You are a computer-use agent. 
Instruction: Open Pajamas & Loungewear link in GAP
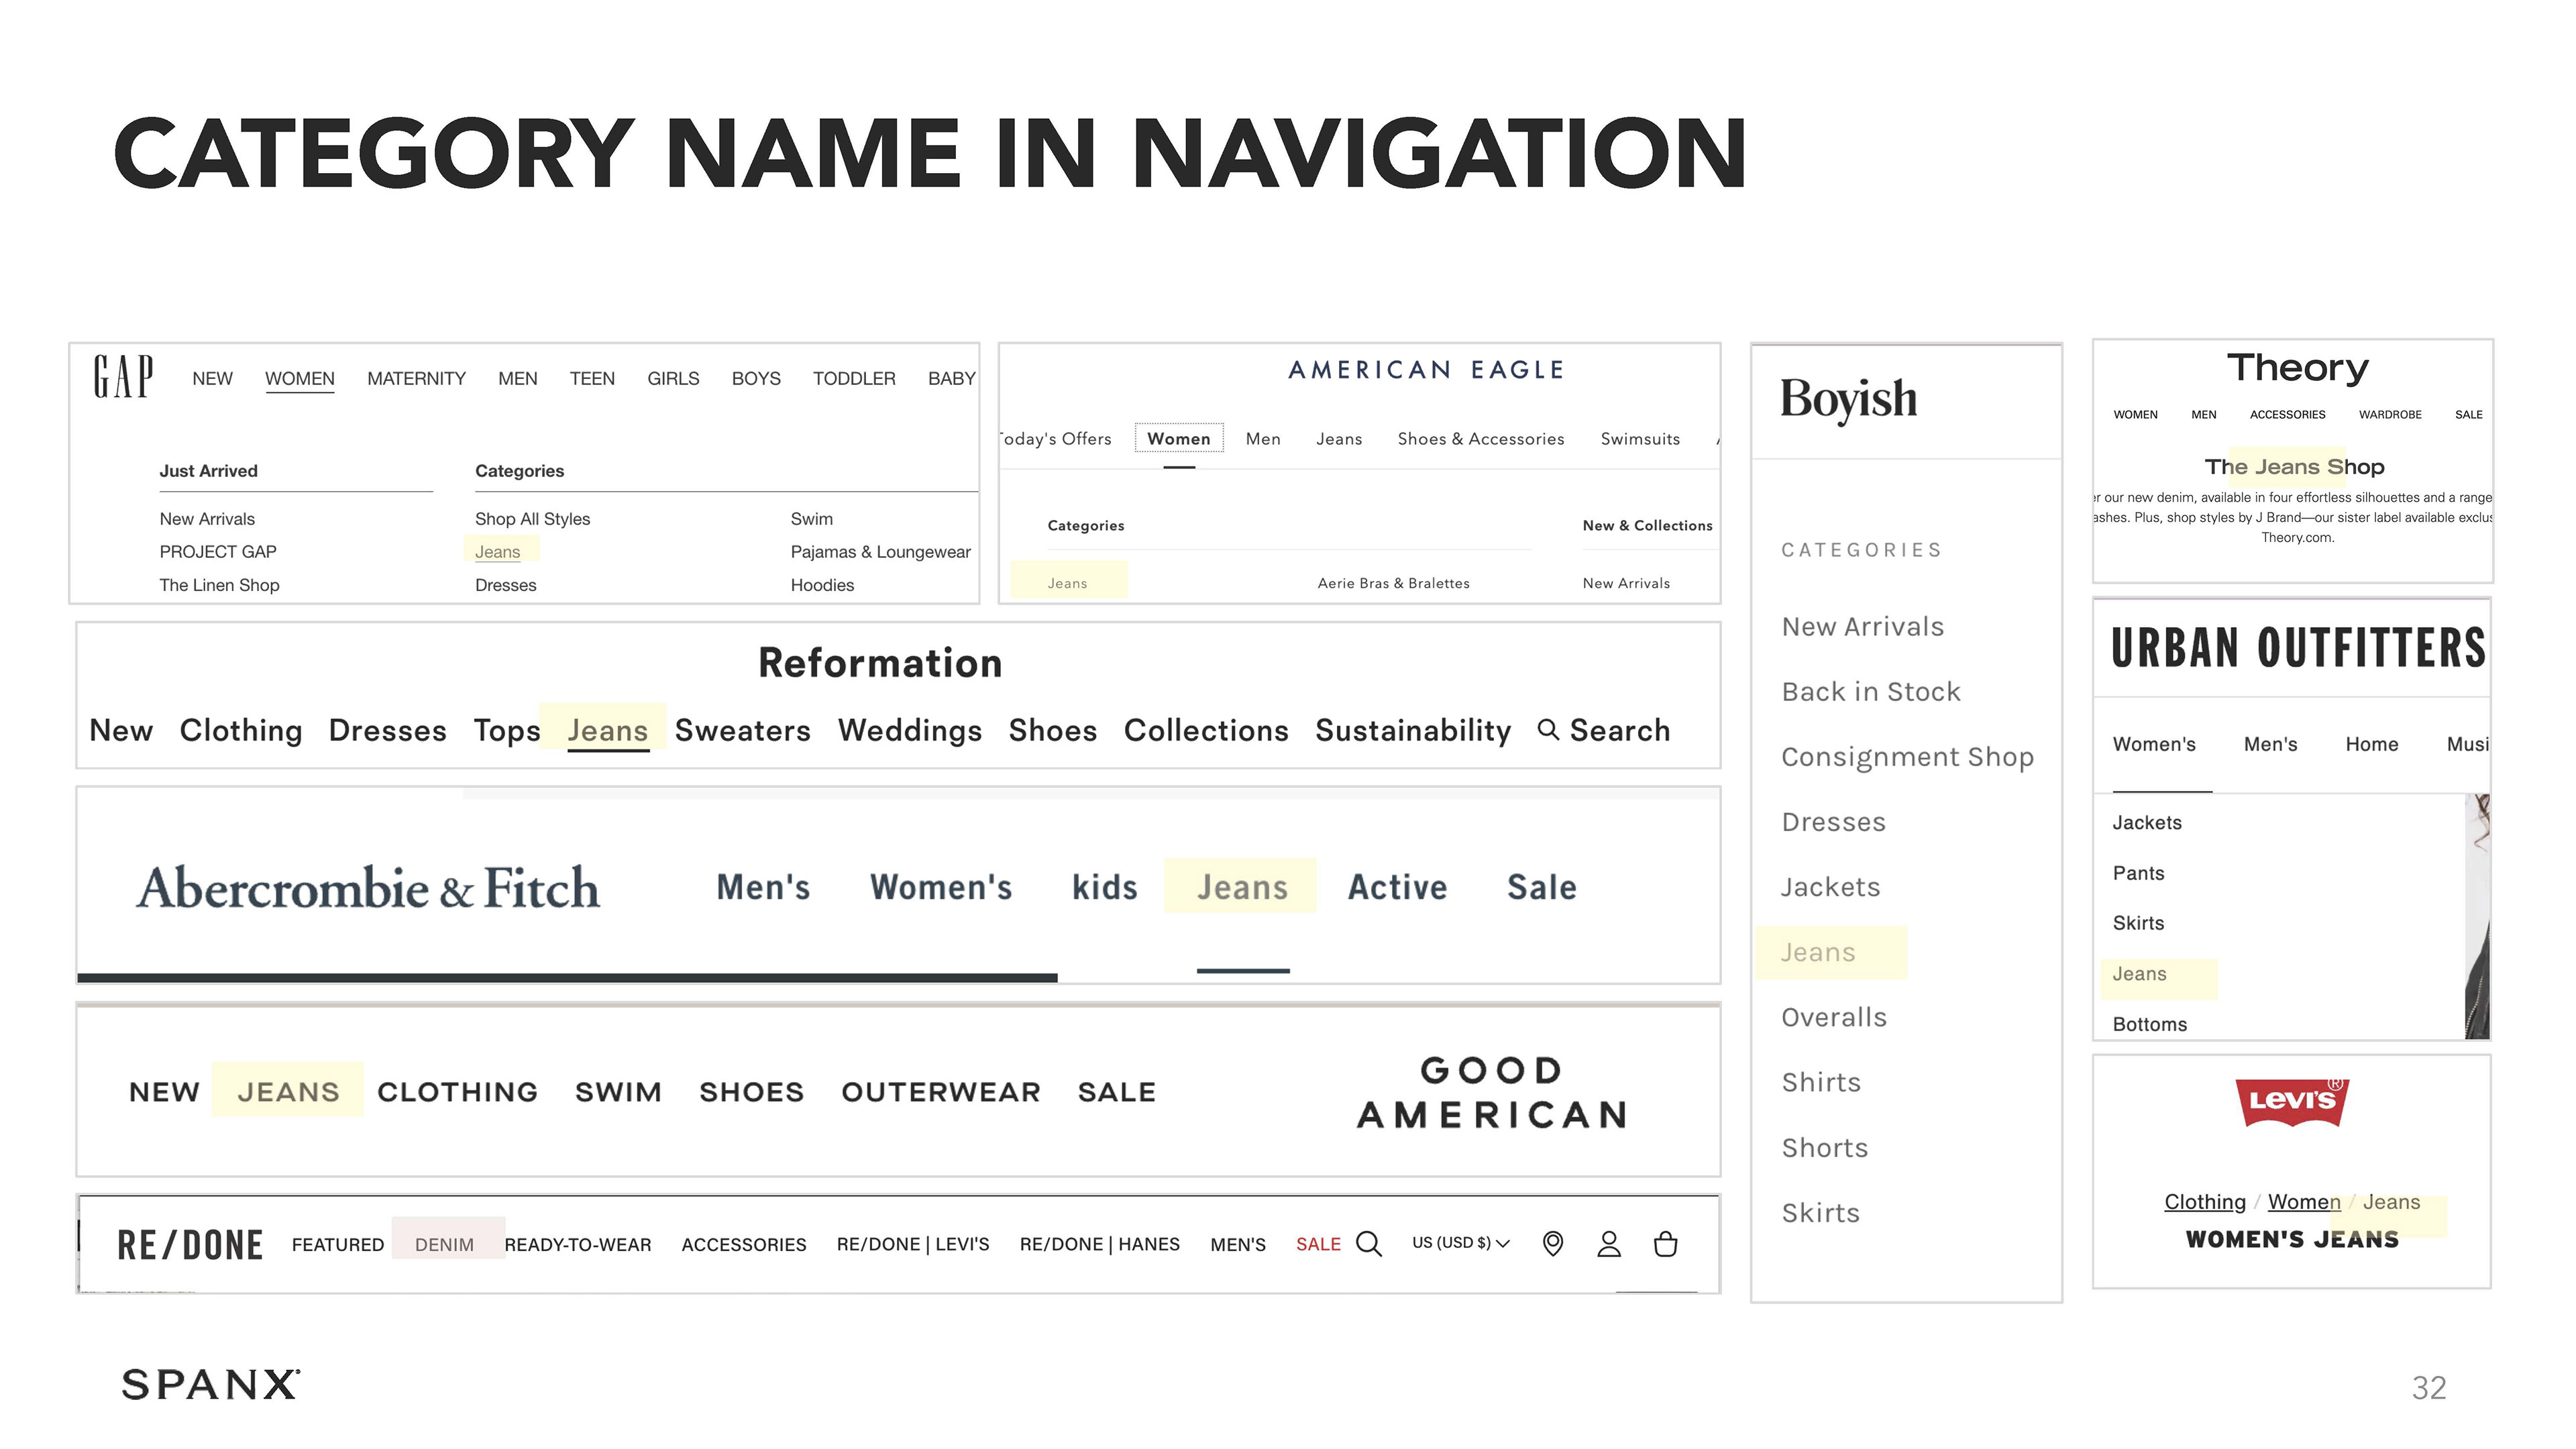click(881, 552)
